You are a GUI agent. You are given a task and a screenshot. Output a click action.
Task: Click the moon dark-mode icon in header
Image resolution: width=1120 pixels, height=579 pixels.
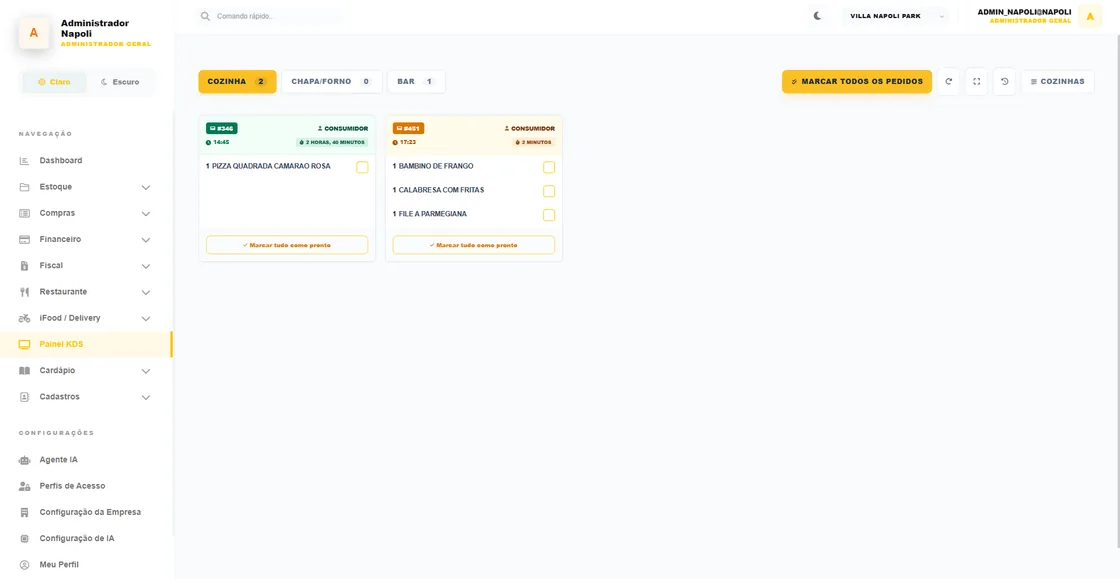[818, 16]
